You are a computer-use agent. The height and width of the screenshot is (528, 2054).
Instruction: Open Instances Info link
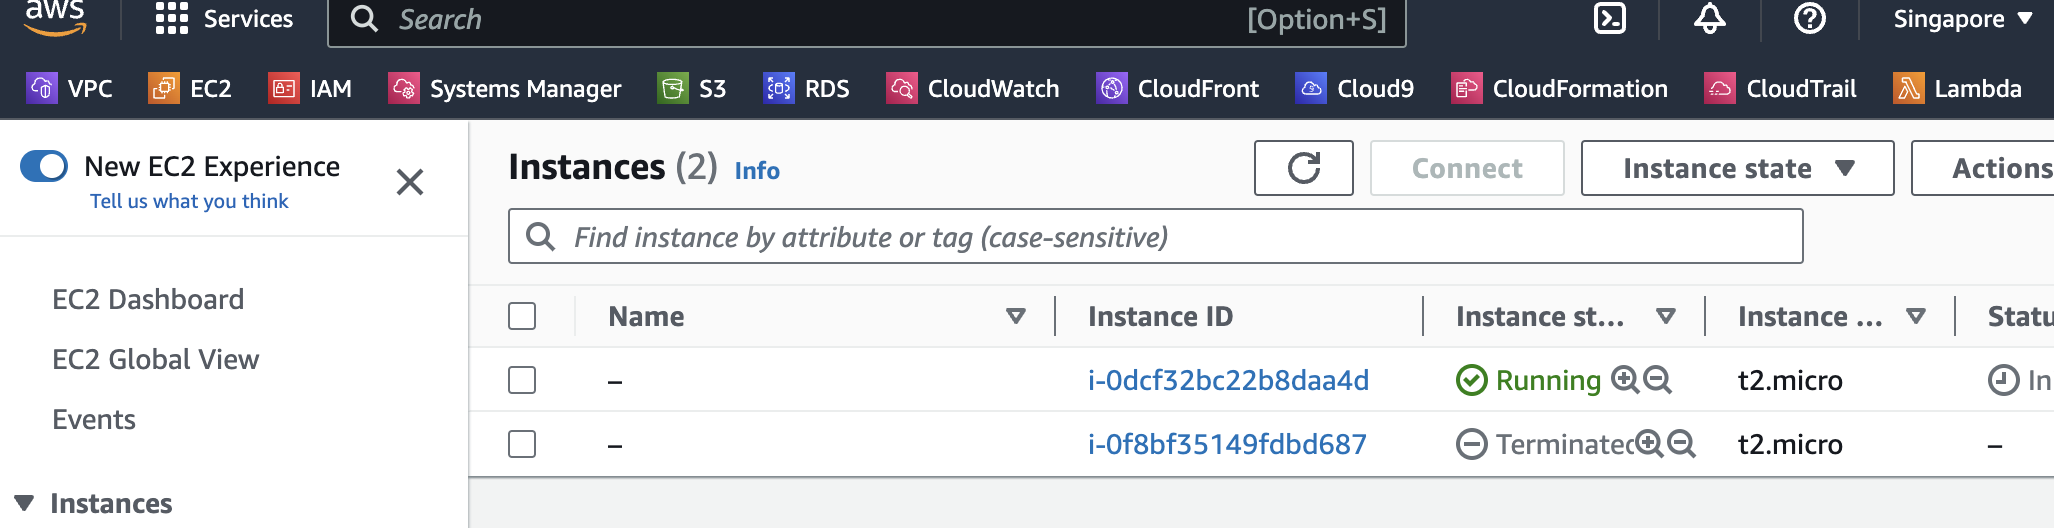point(757,171)
